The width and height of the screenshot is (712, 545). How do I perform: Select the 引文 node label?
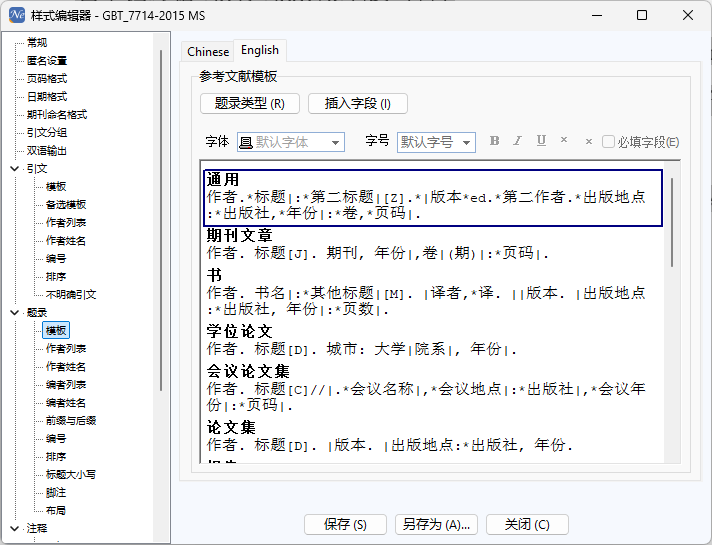[37, 169]
